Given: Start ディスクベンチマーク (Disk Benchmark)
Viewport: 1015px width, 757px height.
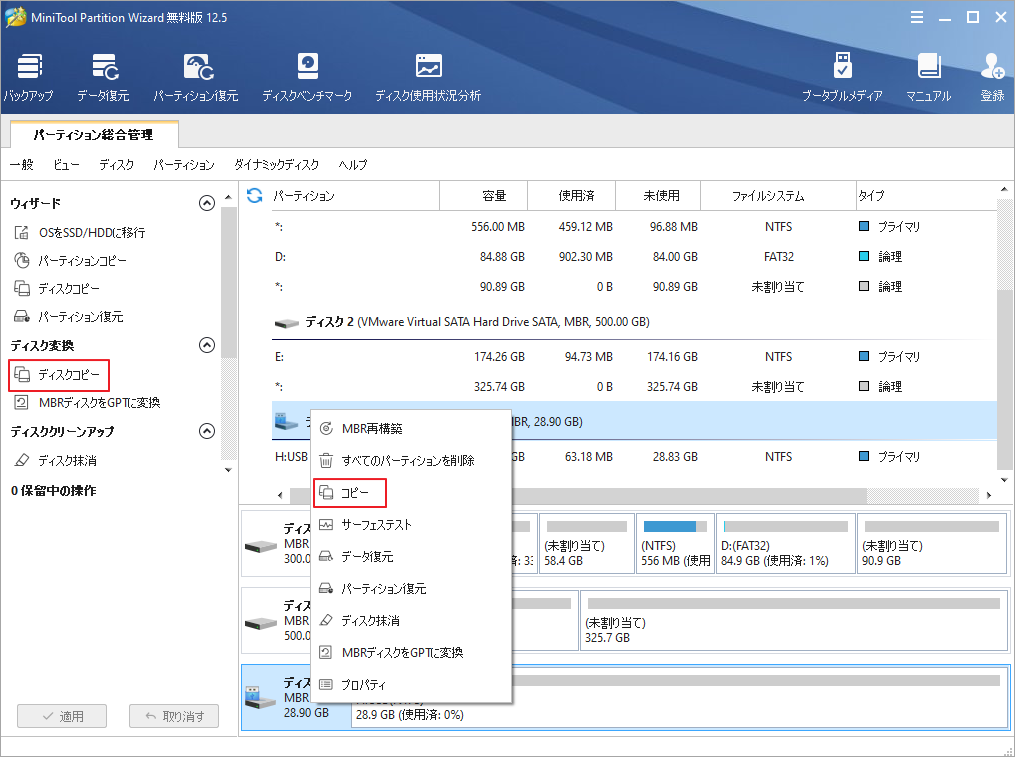Looking at the screenshot, I should point(307,78).
